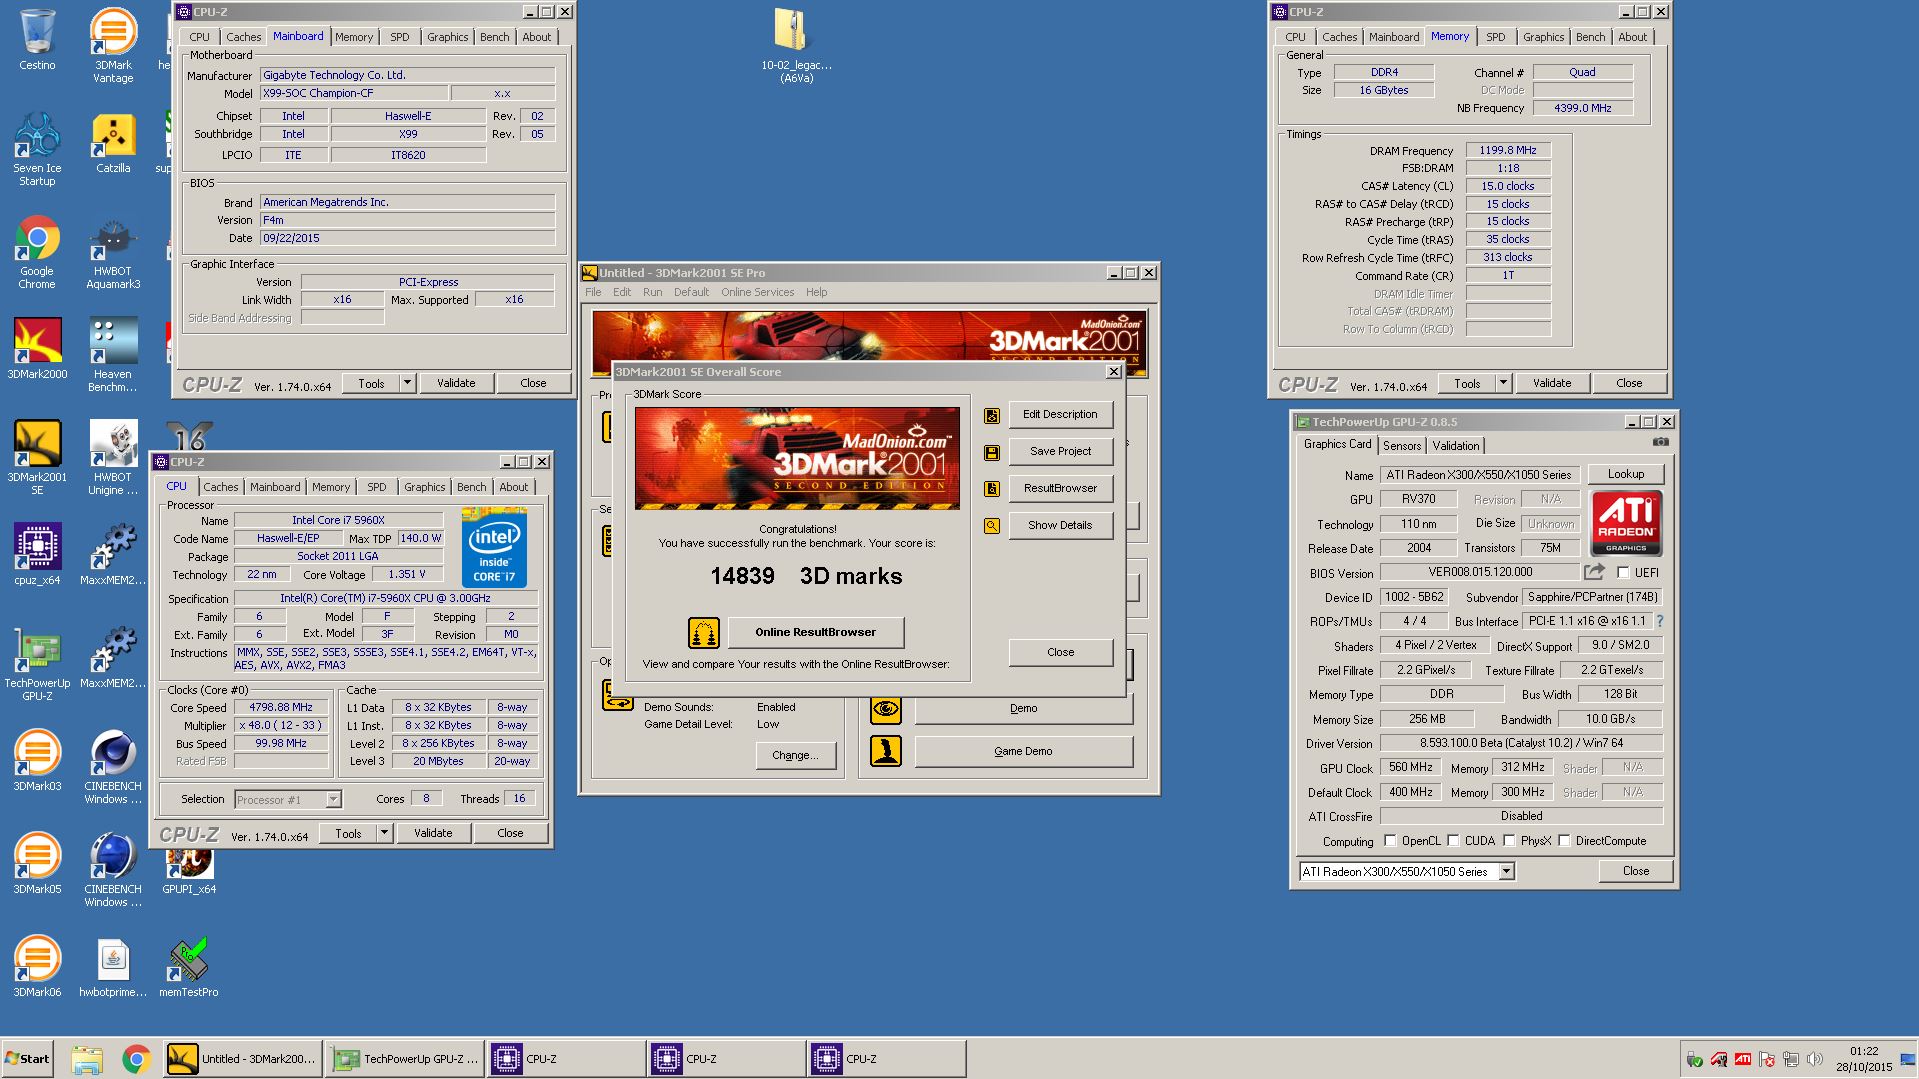Viewport: 1919px width, 1079px height.
Task: Switch to SPD tab in Mainboard CPU-Z window
Action: point(400,37)
